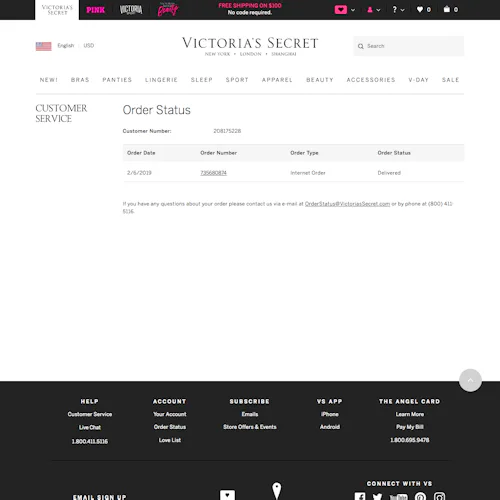Open the Victoria's Secret brand tab
This screenshot has height=500, width=500.
coord(57,10)
